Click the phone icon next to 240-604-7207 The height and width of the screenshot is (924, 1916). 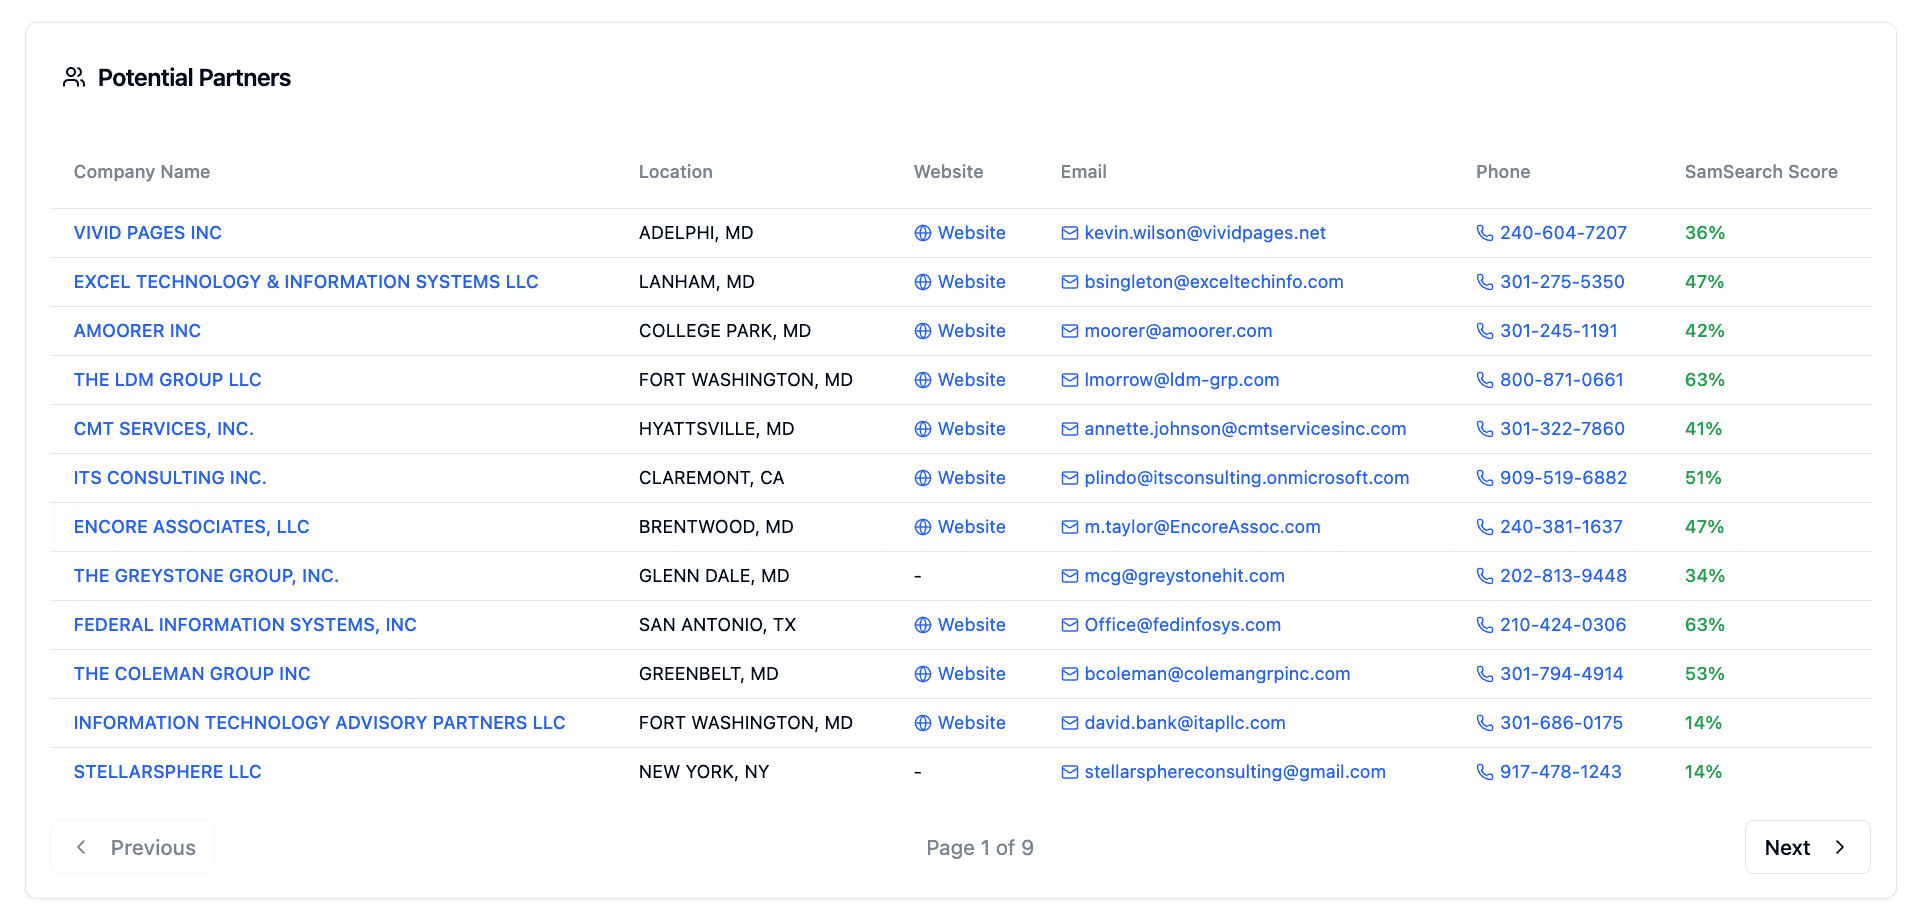(x=1484, y=233)
